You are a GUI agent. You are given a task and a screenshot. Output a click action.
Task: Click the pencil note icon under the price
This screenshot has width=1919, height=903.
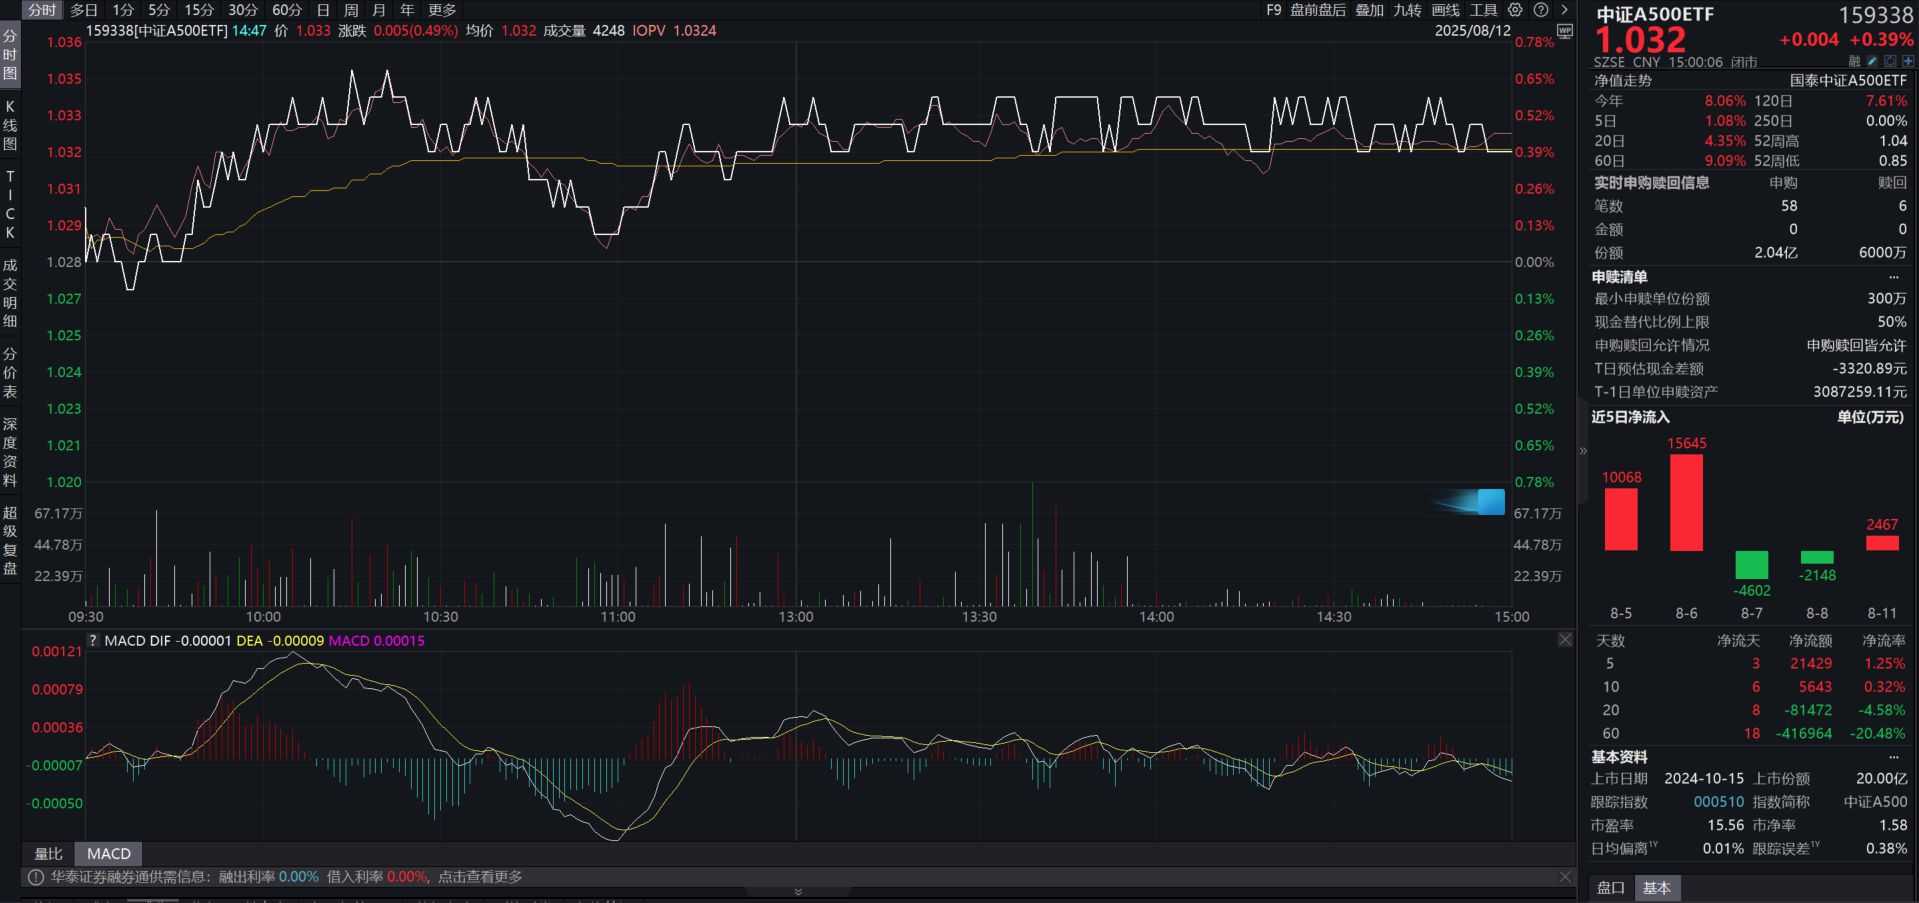1872,62
